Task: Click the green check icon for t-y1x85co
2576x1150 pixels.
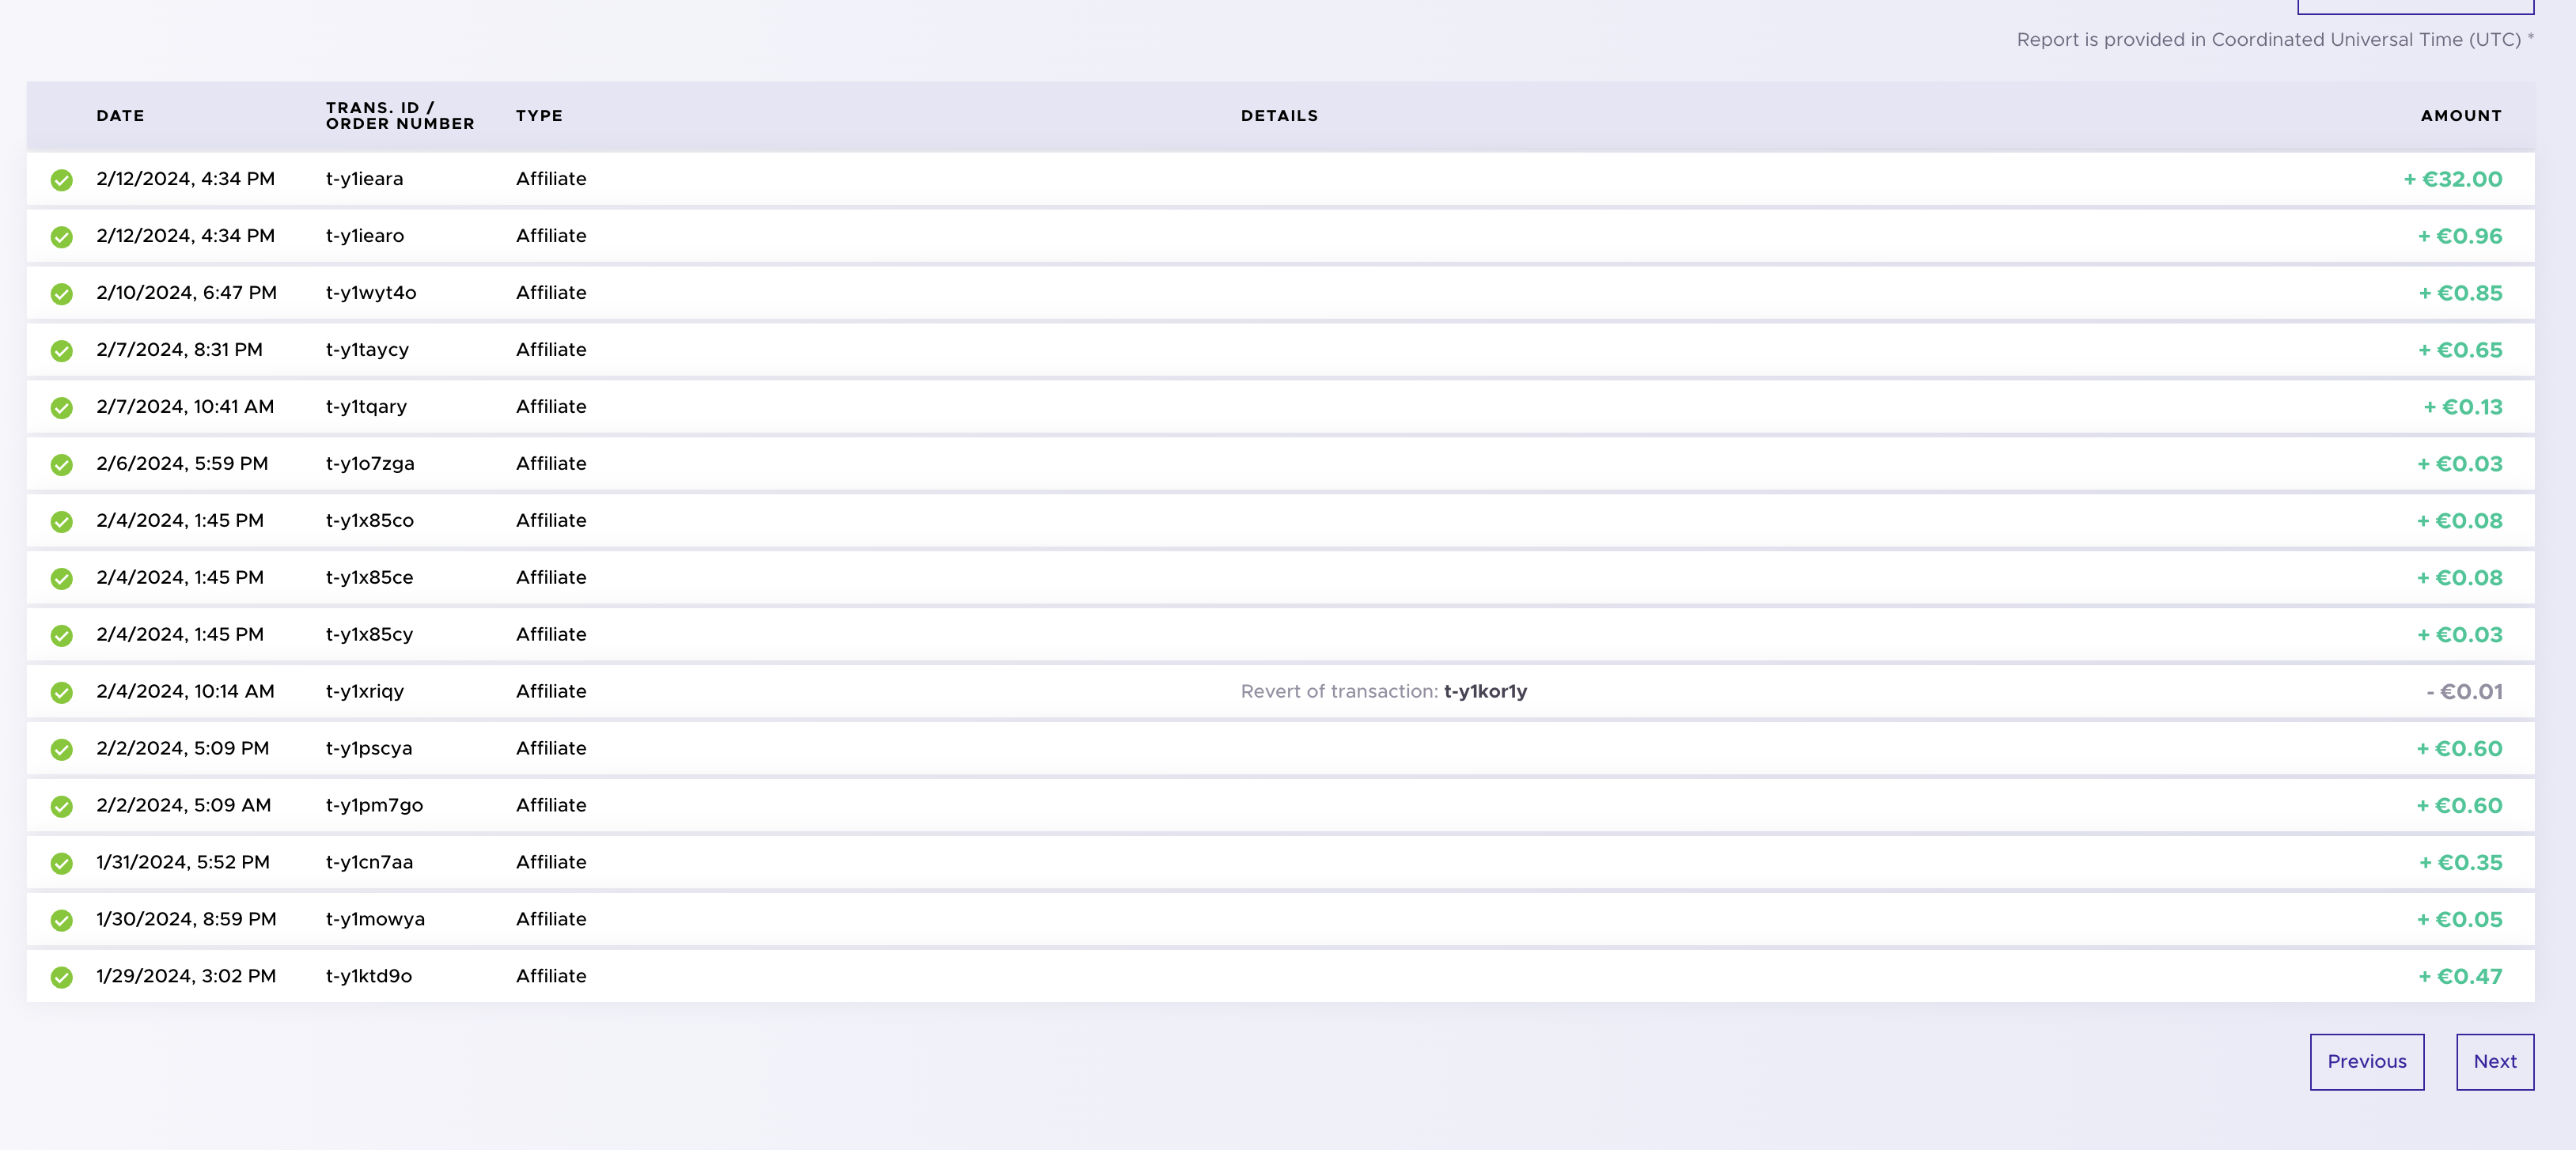Action: (x=62, y=522)
